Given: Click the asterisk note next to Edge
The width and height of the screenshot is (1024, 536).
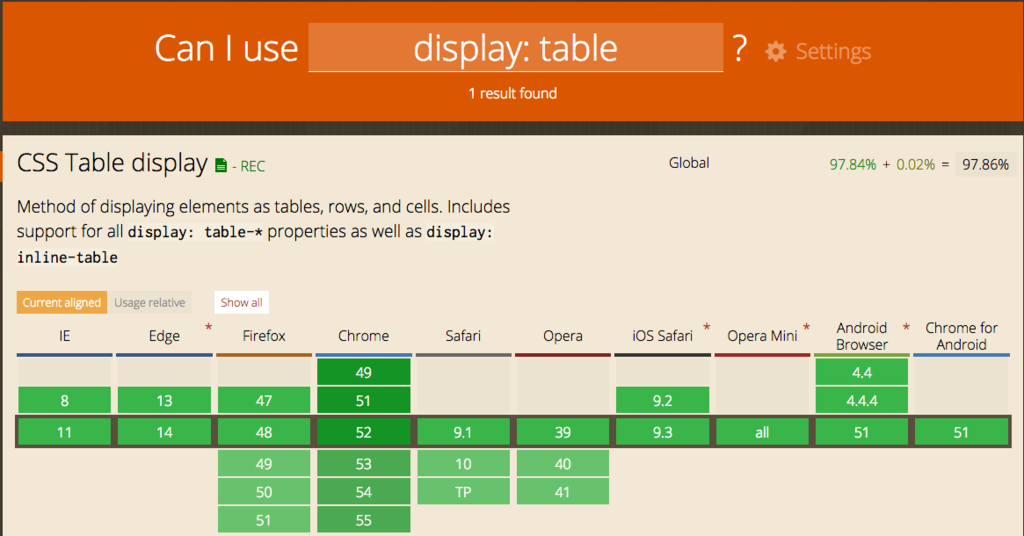Looking at the screenshot, I should pos(208,327).
